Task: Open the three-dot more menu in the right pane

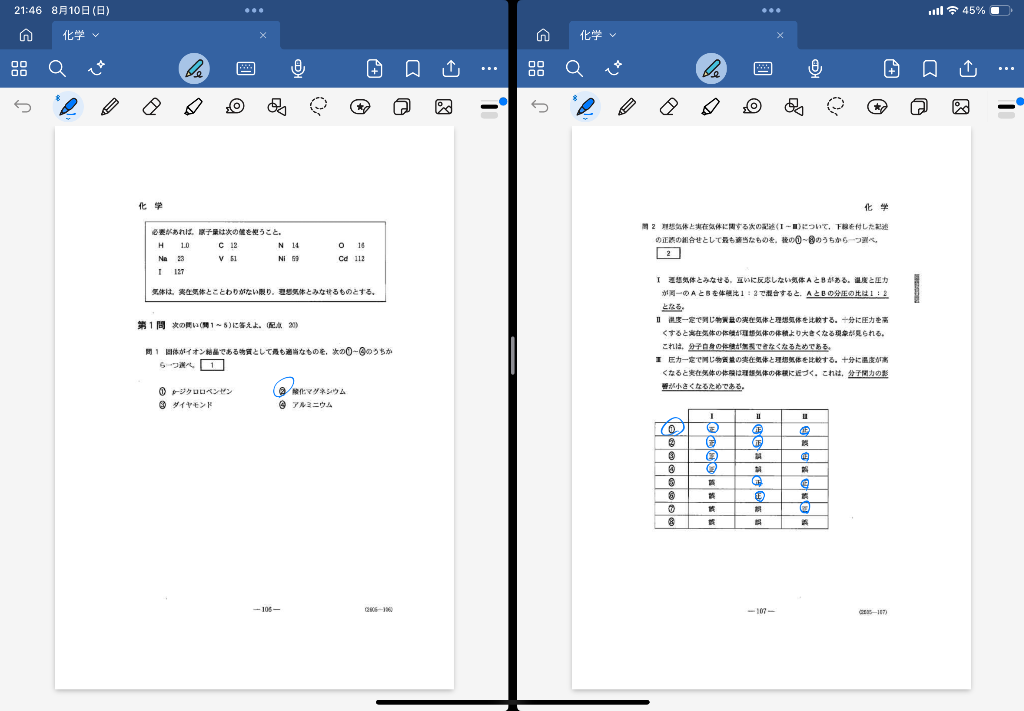Action: (x=1005, y=69)
